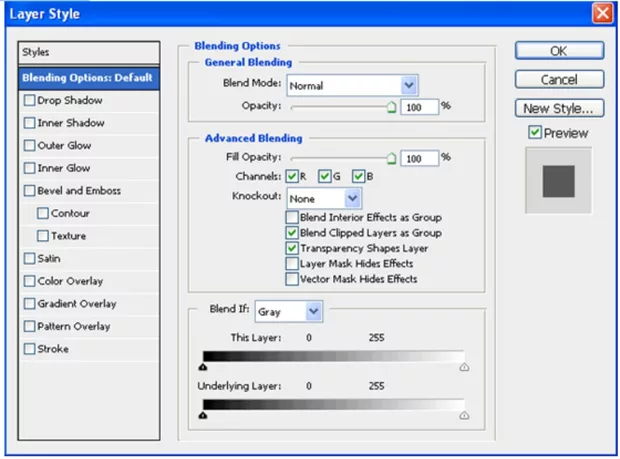Toggle the Bevel and Emboss checkbox
This screenshot has width=620, height=459.
(29, 191)
